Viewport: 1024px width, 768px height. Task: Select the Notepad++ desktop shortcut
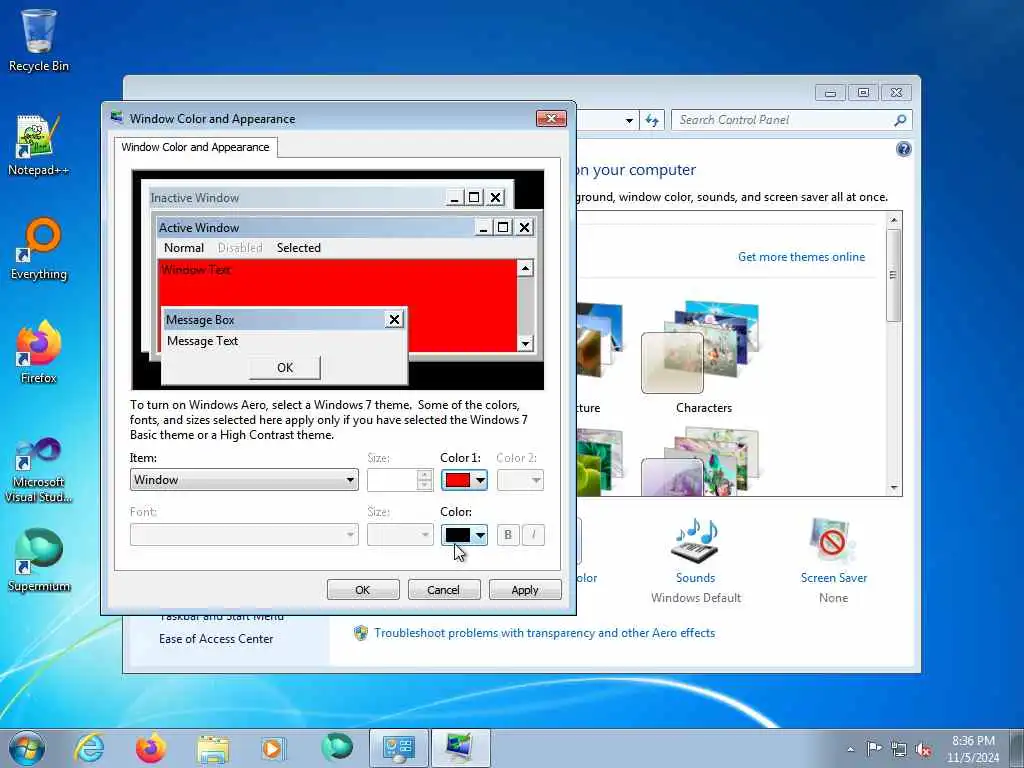coord(39,145)
